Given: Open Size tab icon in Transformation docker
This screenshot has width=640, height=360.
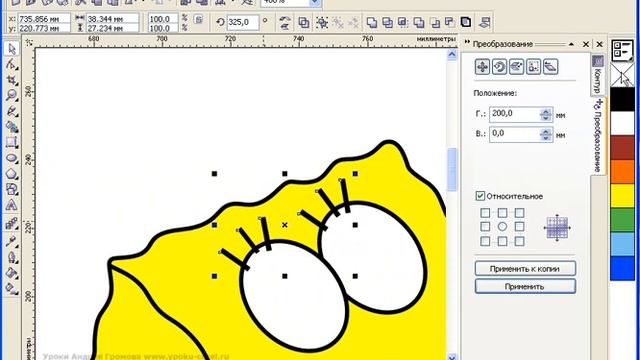Looking at the screenshot, I should click(x=533, y=67).
